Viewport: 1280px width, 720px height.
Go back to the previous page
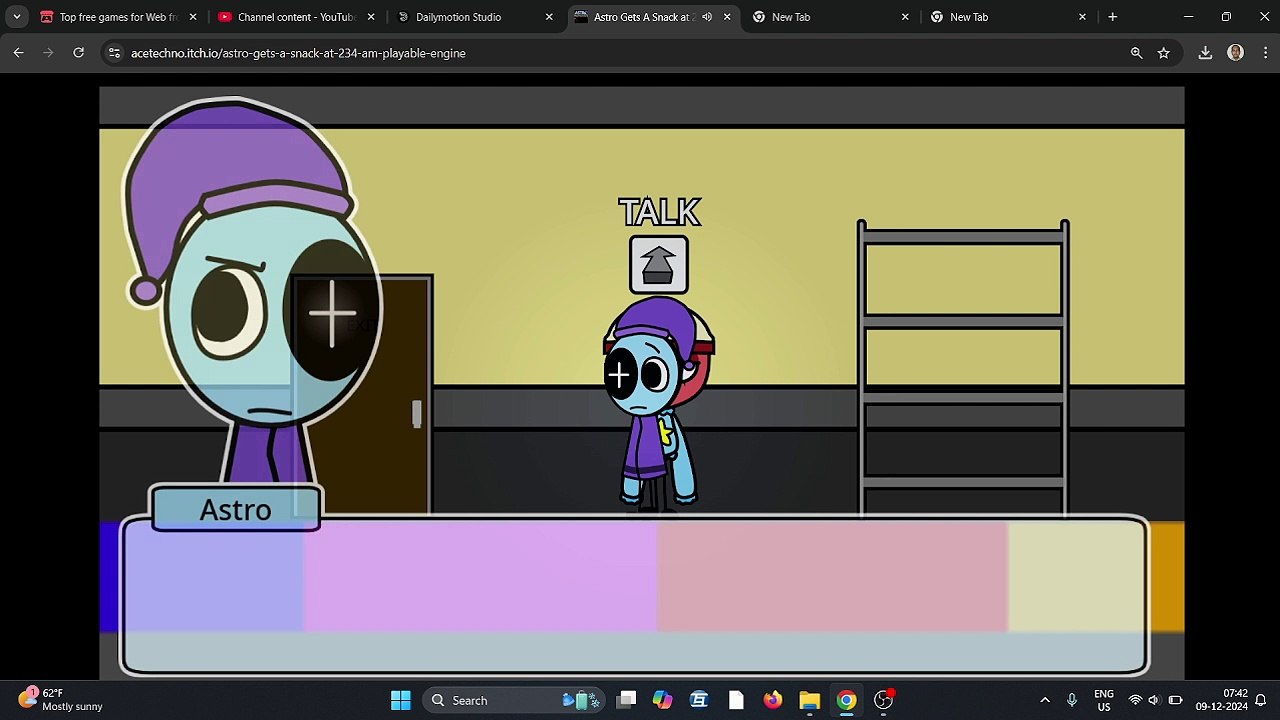coord(18,53)
